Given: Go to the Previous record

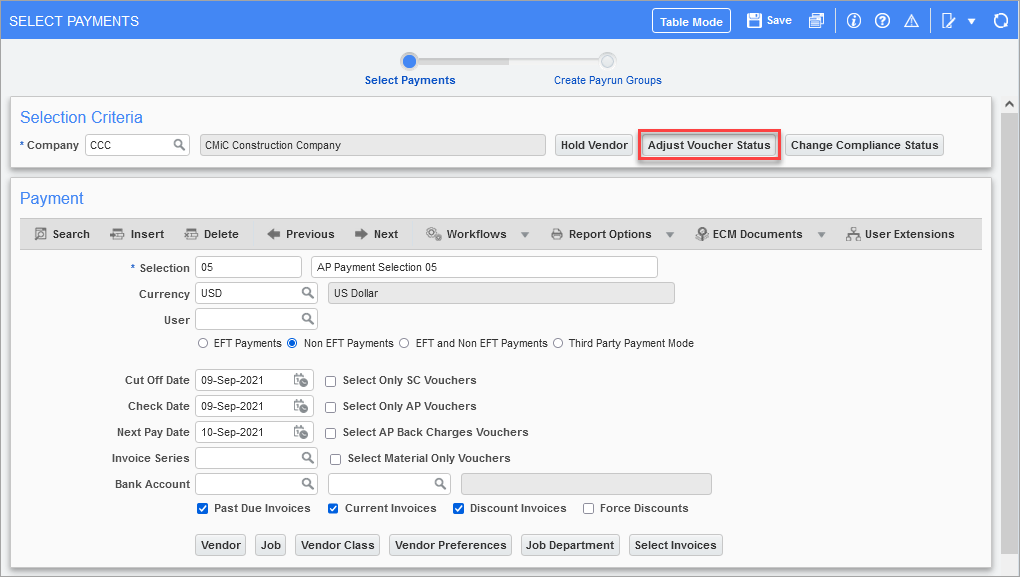Looking at the screenshot, I should pyautogui.click(x=301, y=234).
